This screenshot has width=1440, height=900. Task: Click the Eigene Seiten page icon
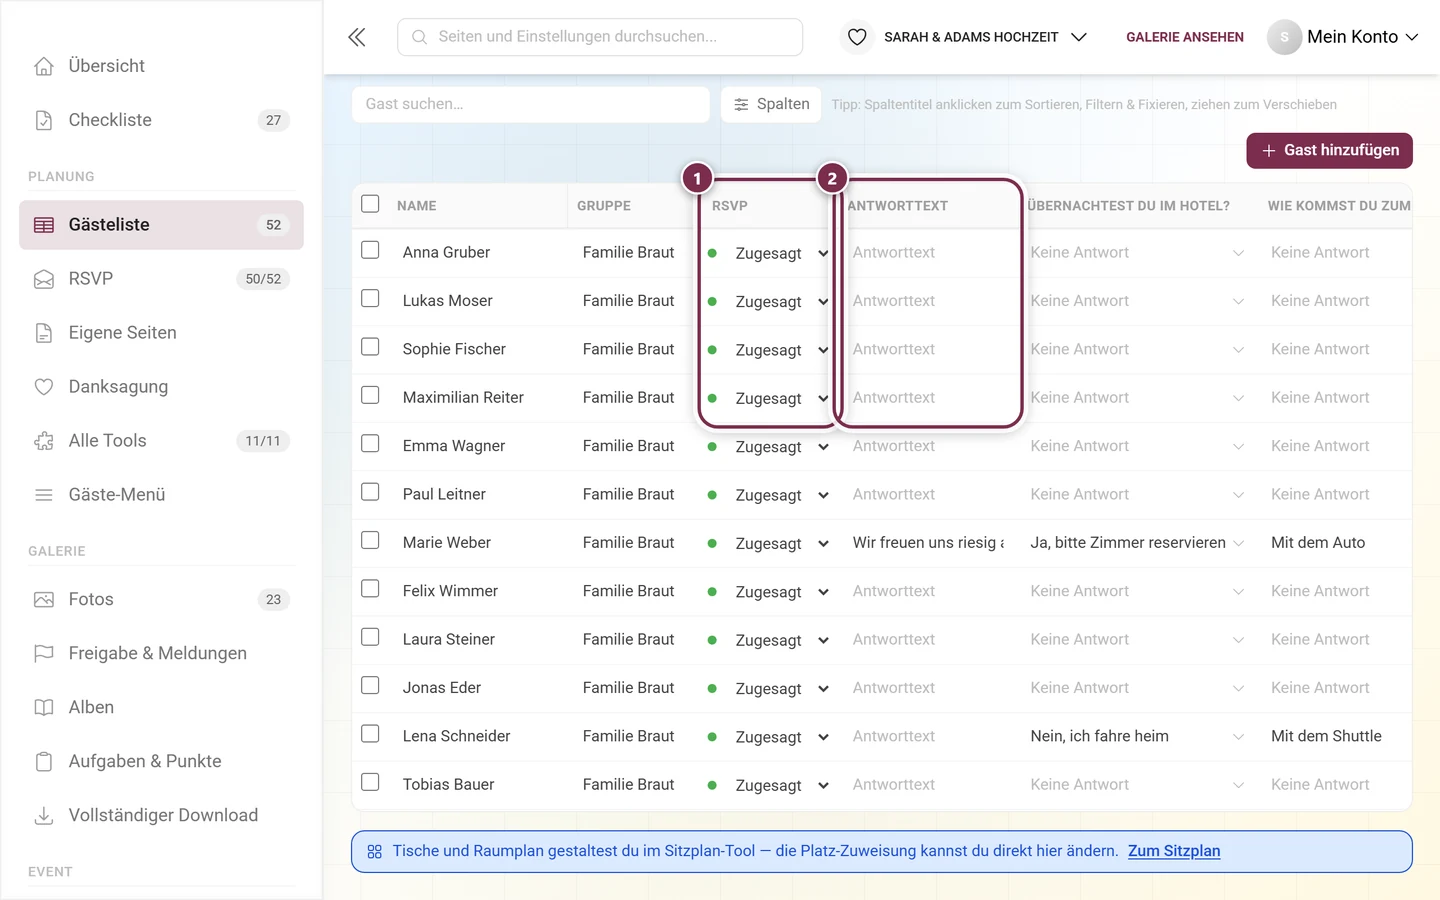pyautogui.click(x=44, y=333)
